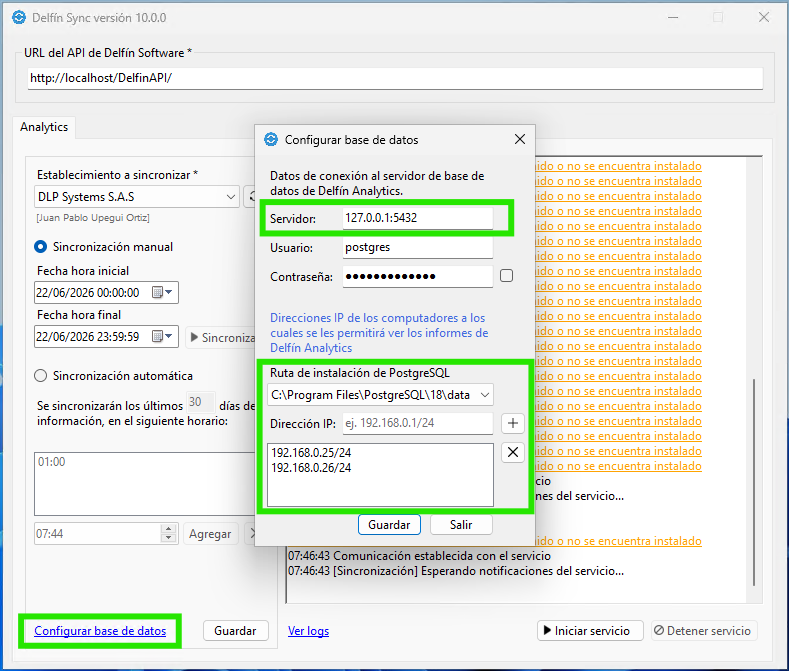The image size is (789, 671).
Task: Click the Usuario input field
Action: [x=418, y=248]
